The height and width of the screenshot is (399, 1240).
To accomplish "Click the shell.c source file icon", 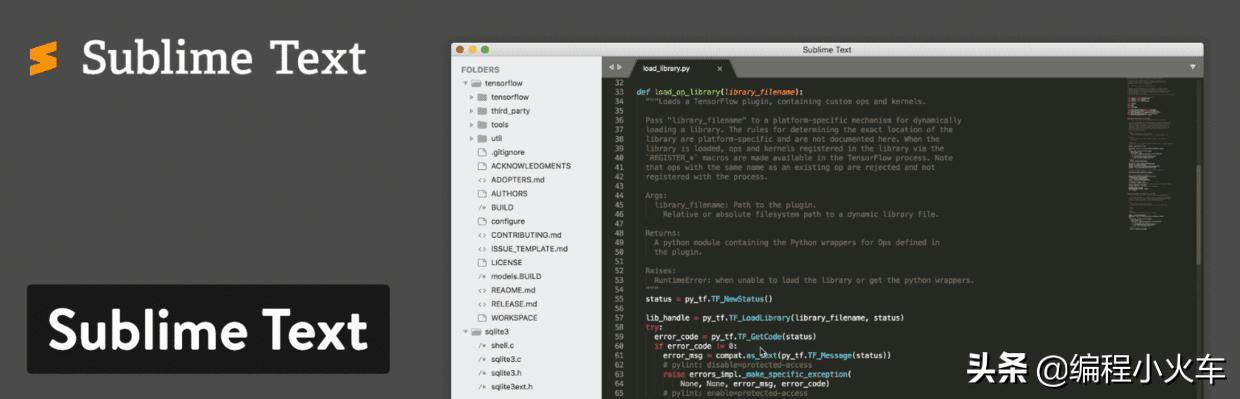I will (x=482, y=345).
